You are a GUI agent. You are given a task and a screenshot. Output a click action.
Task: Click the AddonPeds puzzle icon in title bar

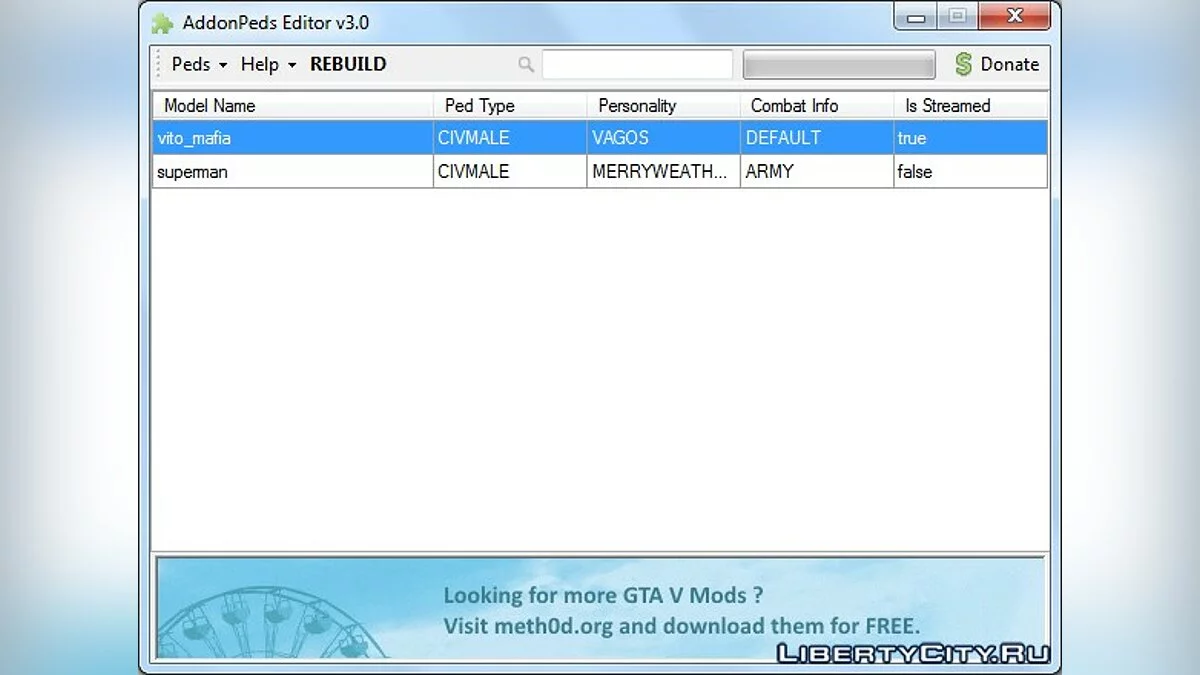click(x=162, y=22)
